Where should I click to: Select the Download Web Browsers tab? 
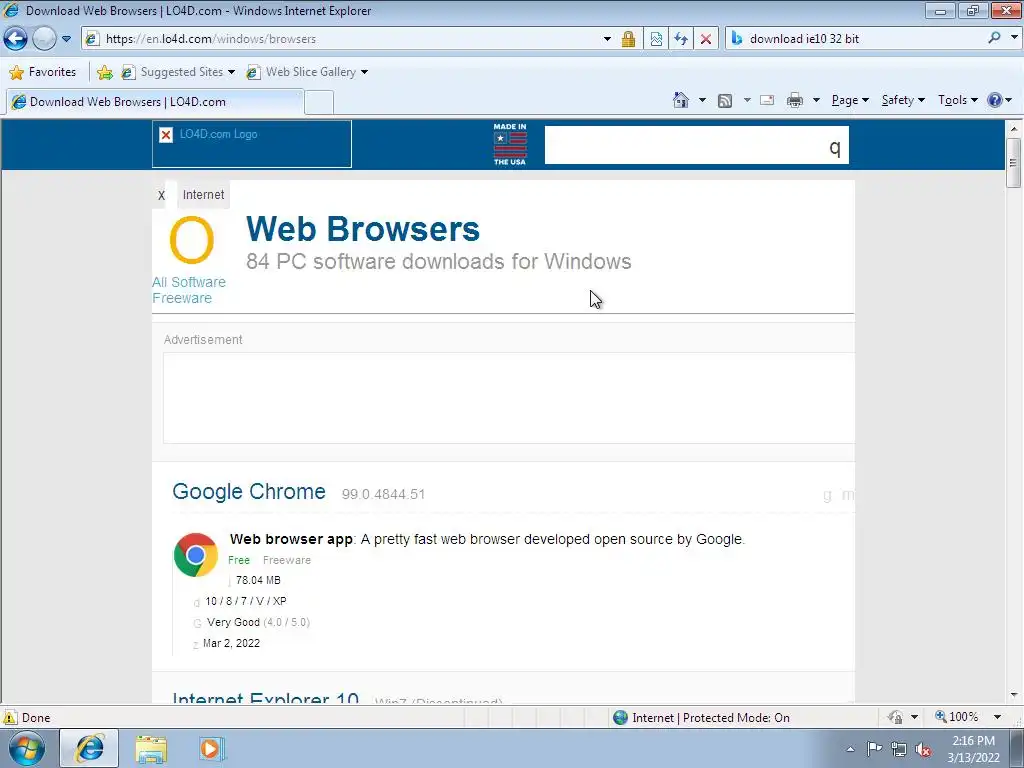click(x=155, y=102)
